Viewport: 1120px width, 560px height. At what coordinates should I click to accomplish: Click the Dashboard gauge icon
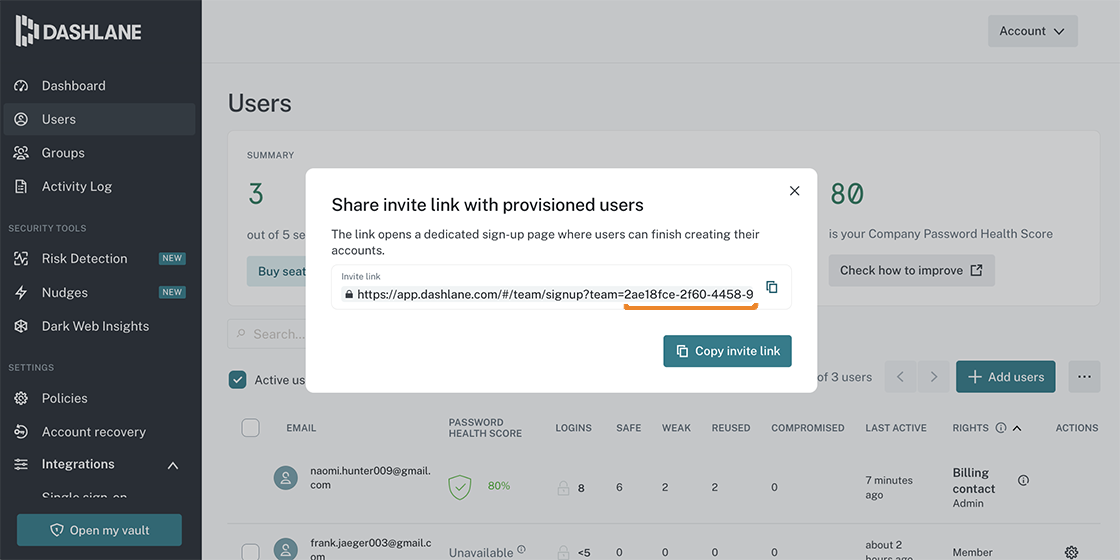[x=21, y=86]
